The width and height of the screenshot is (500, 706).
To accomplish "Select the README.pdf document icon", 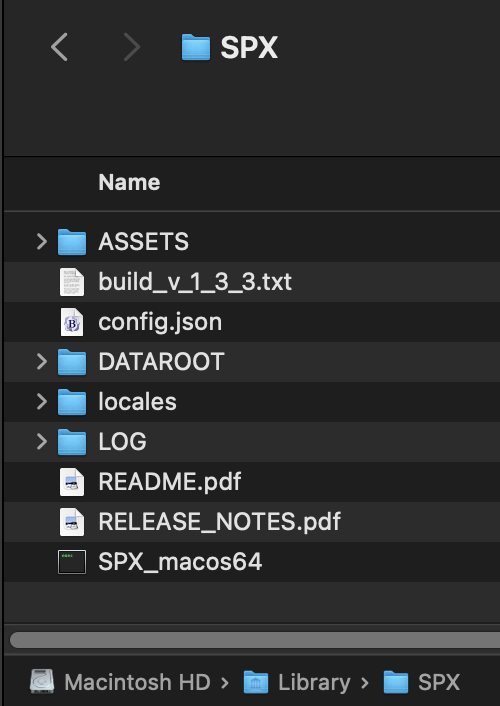I will 72,482.
